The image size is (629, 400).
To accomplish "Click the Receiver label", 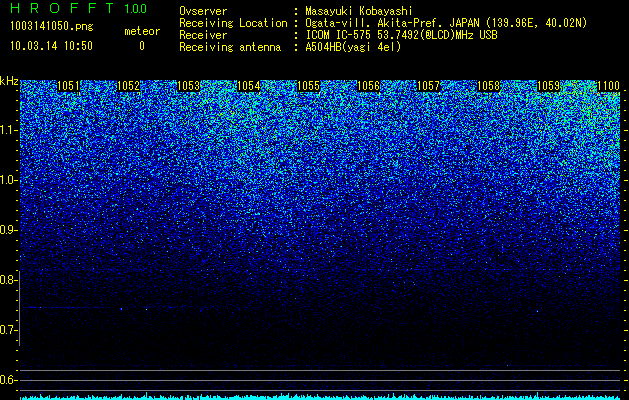I will pos(203,35).
